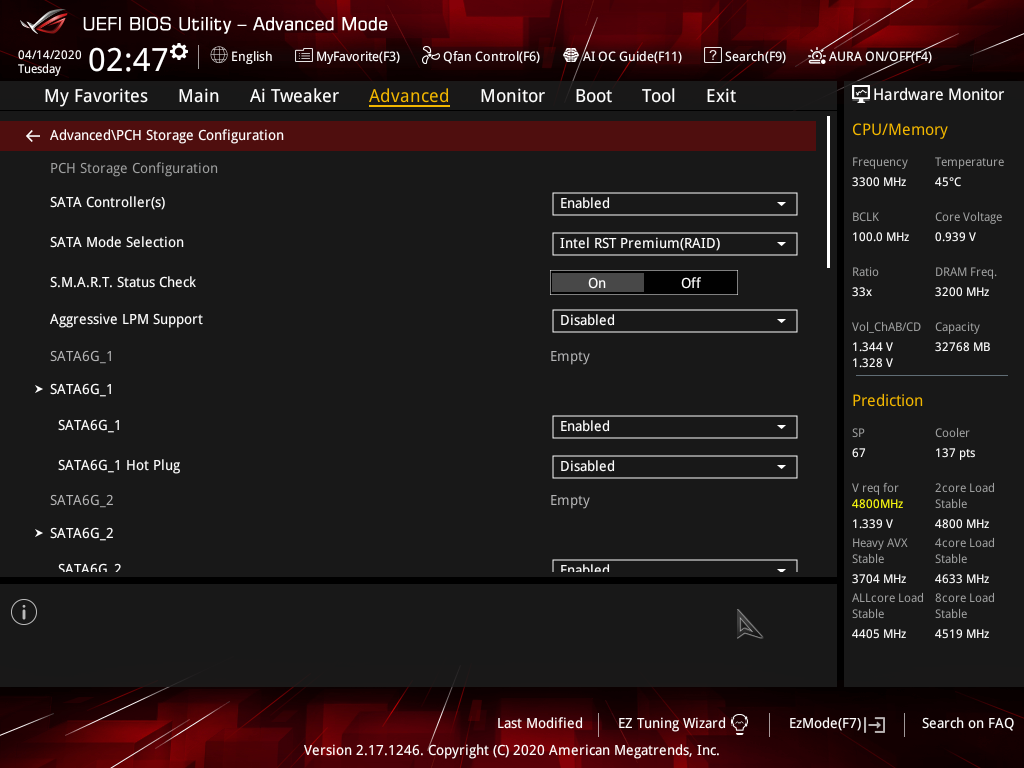
Task: Select the Advanced tab
Action: pos(409,96)
